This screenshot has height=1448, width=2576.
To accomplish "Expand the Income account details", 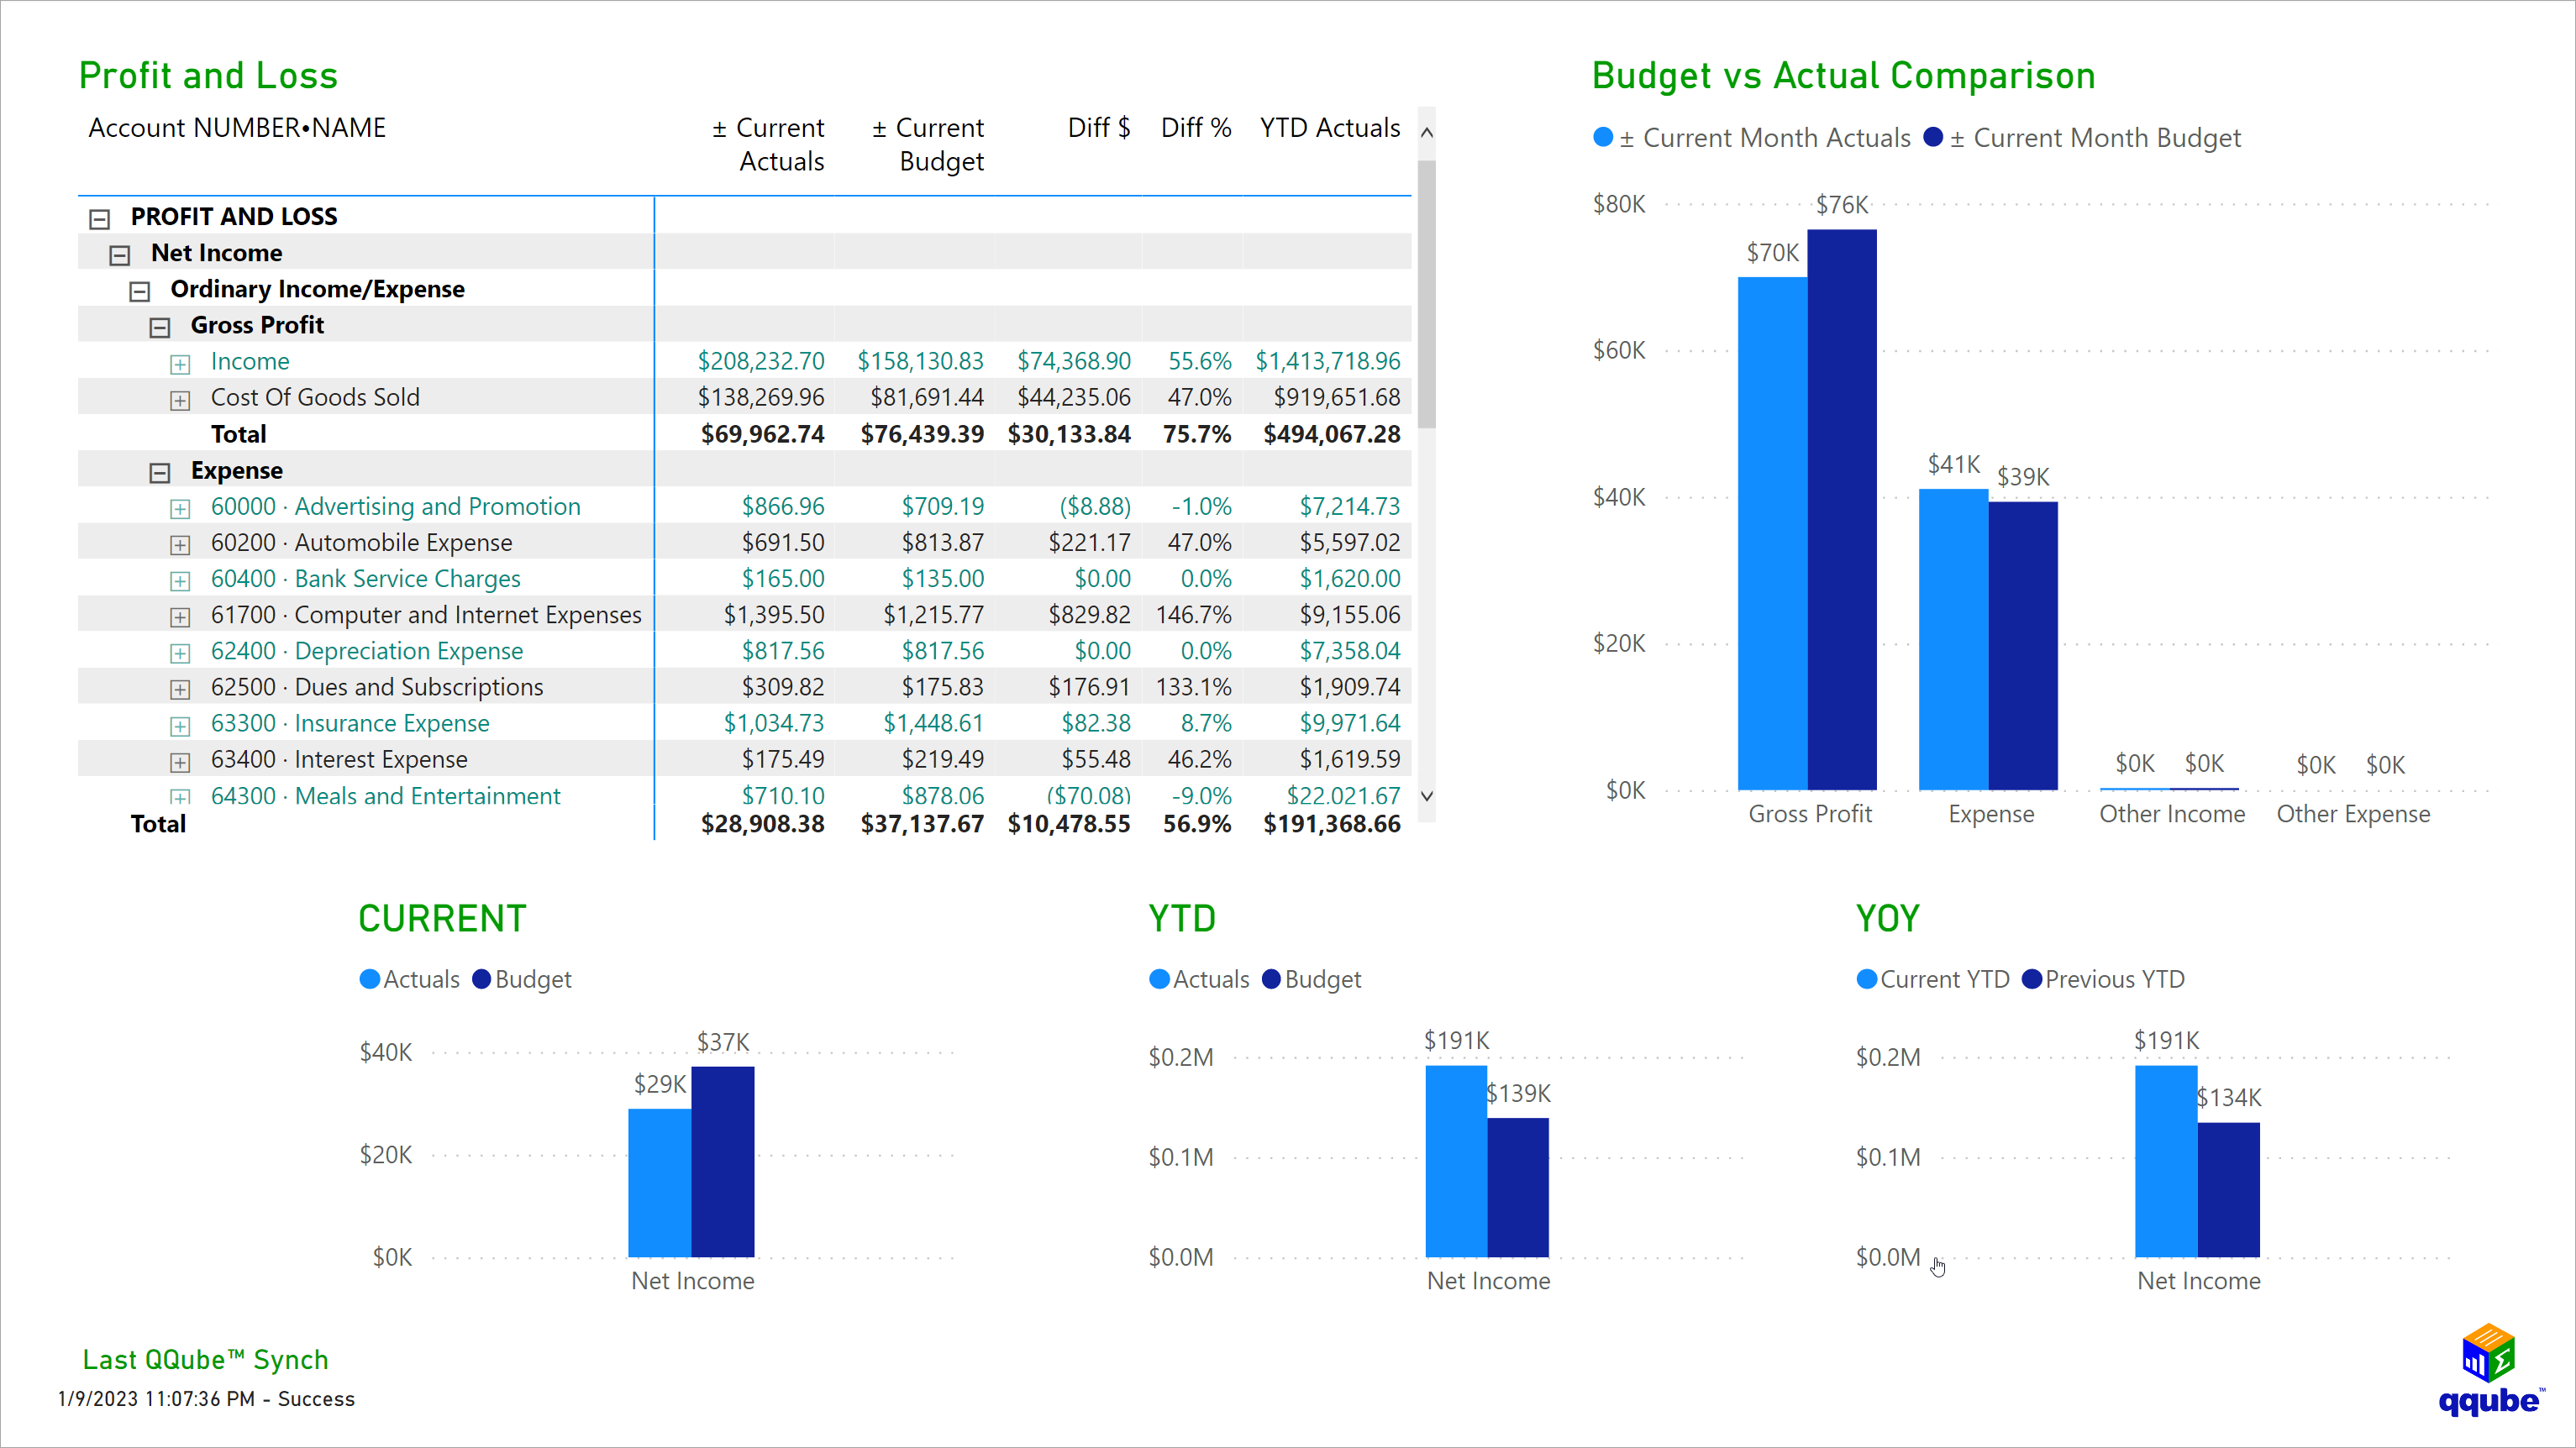I will click(180, 363).
